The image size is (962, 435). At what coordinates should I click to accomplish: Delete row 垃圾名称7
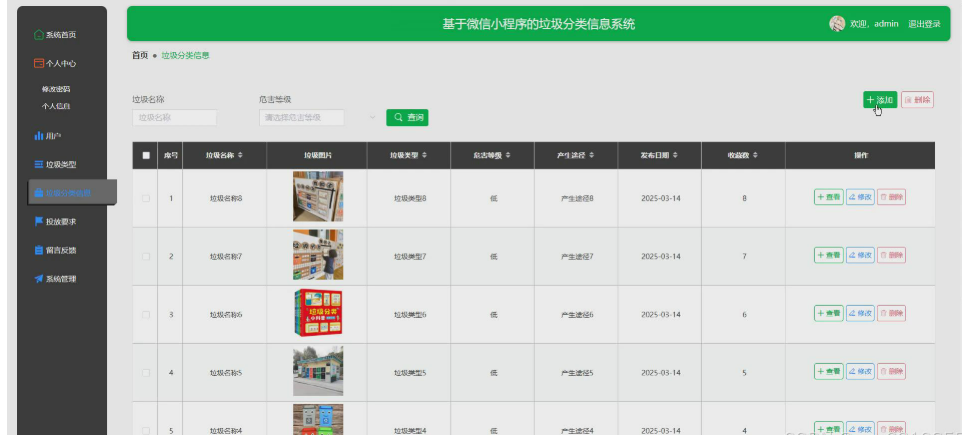891,255
